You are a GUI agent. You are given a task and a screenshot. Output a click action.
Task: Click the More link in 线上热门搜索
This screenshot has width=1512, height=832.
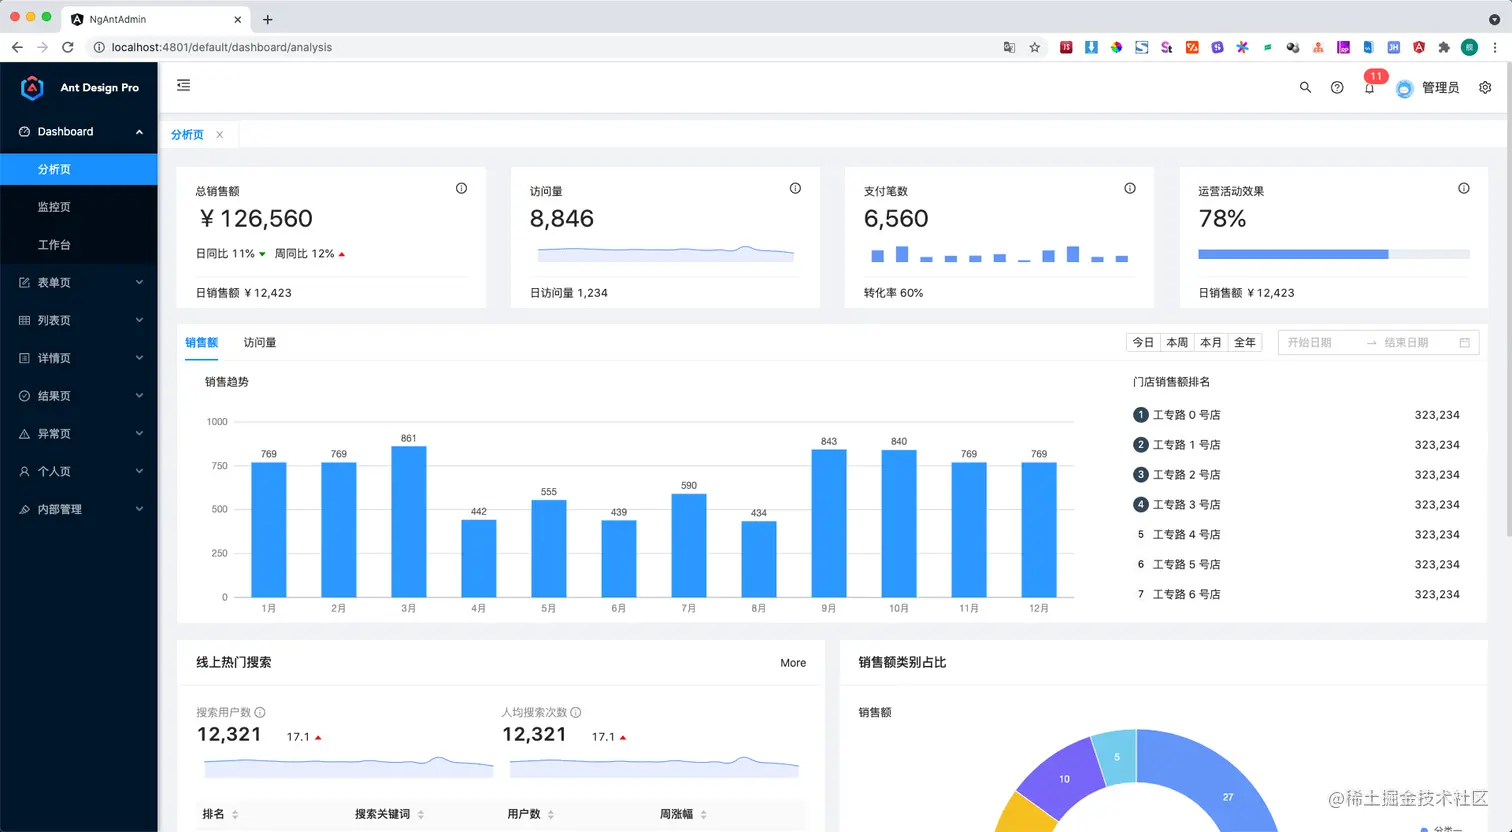793,663
